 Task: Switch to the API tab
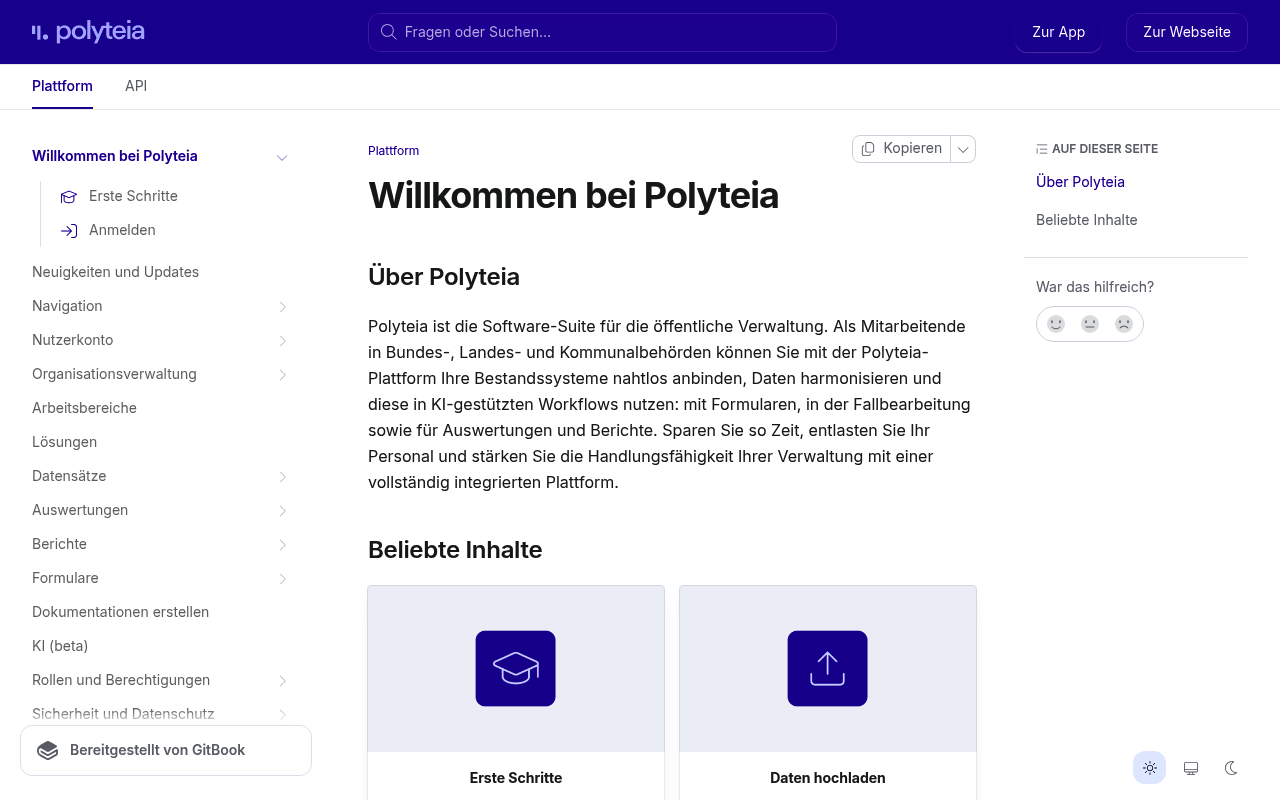136,86
